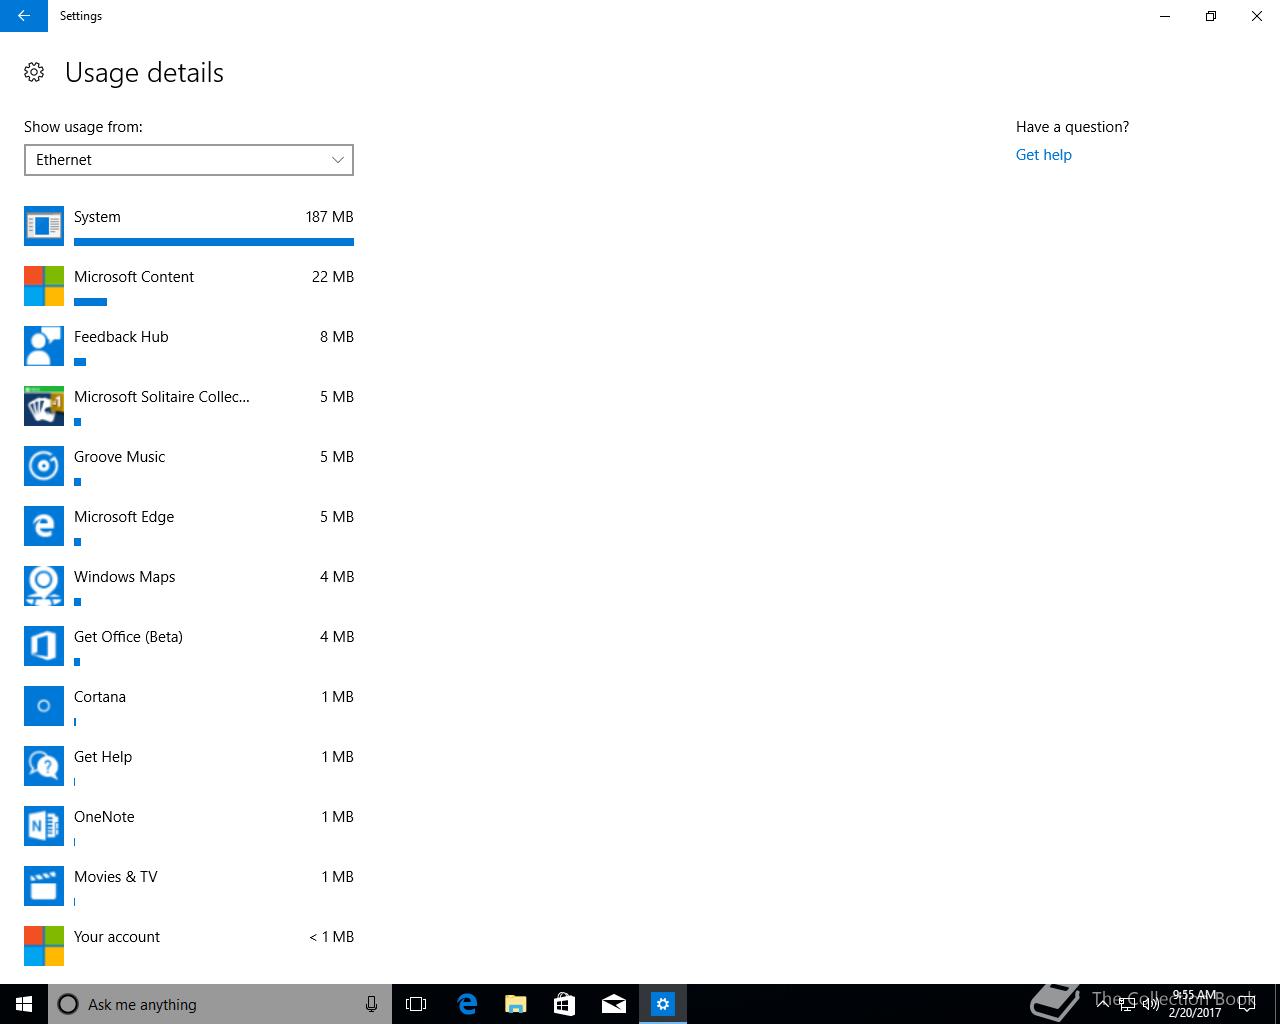Click the System app icon

pyautogui.click(x=44, y=226)
